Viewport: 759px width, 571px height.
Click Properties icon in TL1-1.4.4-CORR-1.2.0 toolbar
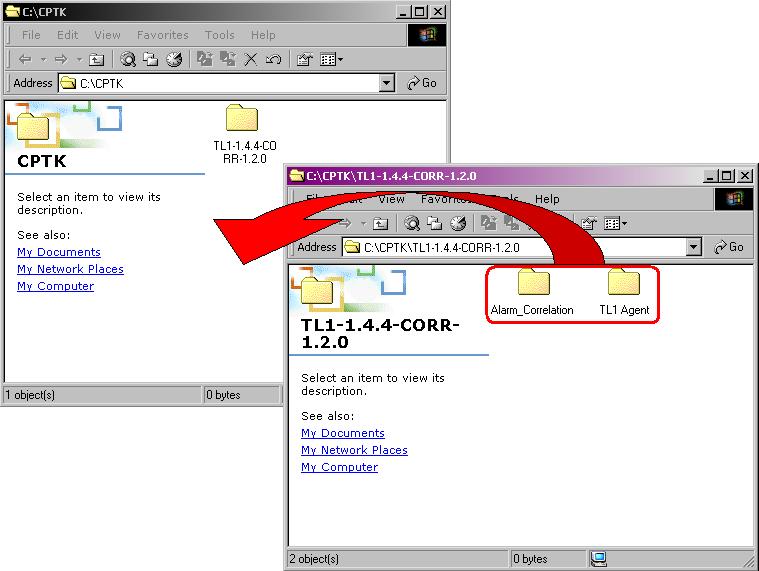[x=589, y=223]
